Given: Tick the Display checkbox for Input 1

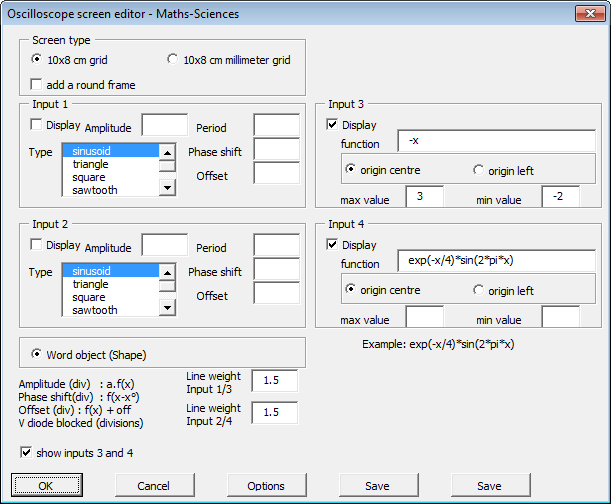Looking at the screenshot, I should pyautogui.click(x=38, y=125).
